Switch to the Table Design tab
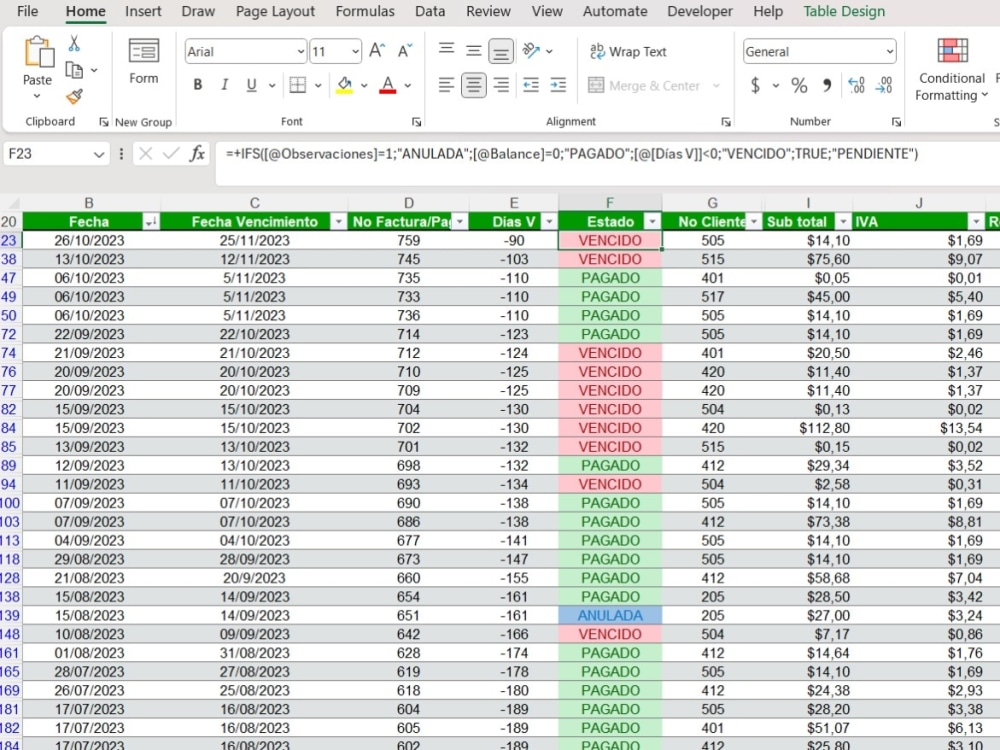Screen dimensions: 1000x750 coord(844,11)
